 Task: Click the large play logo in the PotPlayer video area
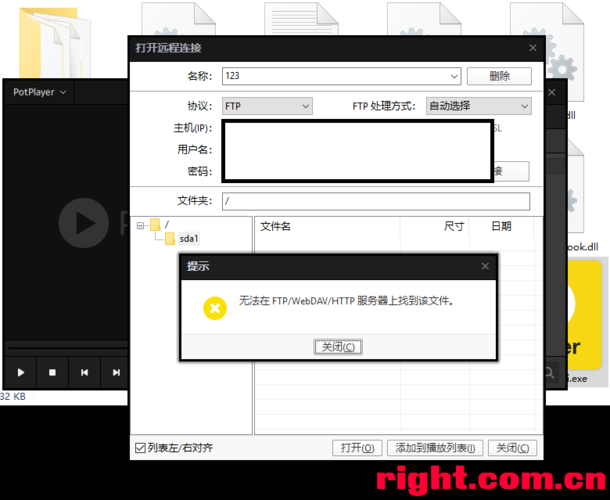84,223
